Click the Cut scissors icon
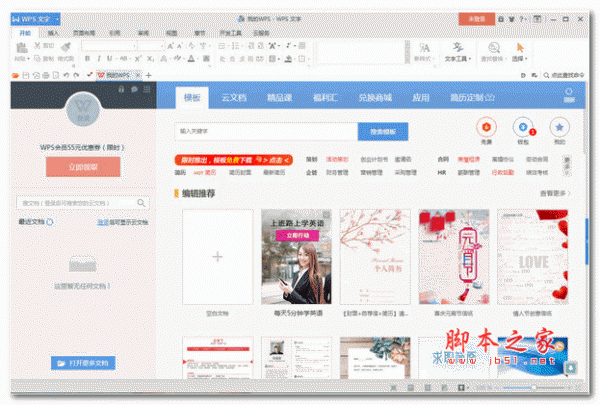This screenshot has width=600, height=405. tap(38, 46)
